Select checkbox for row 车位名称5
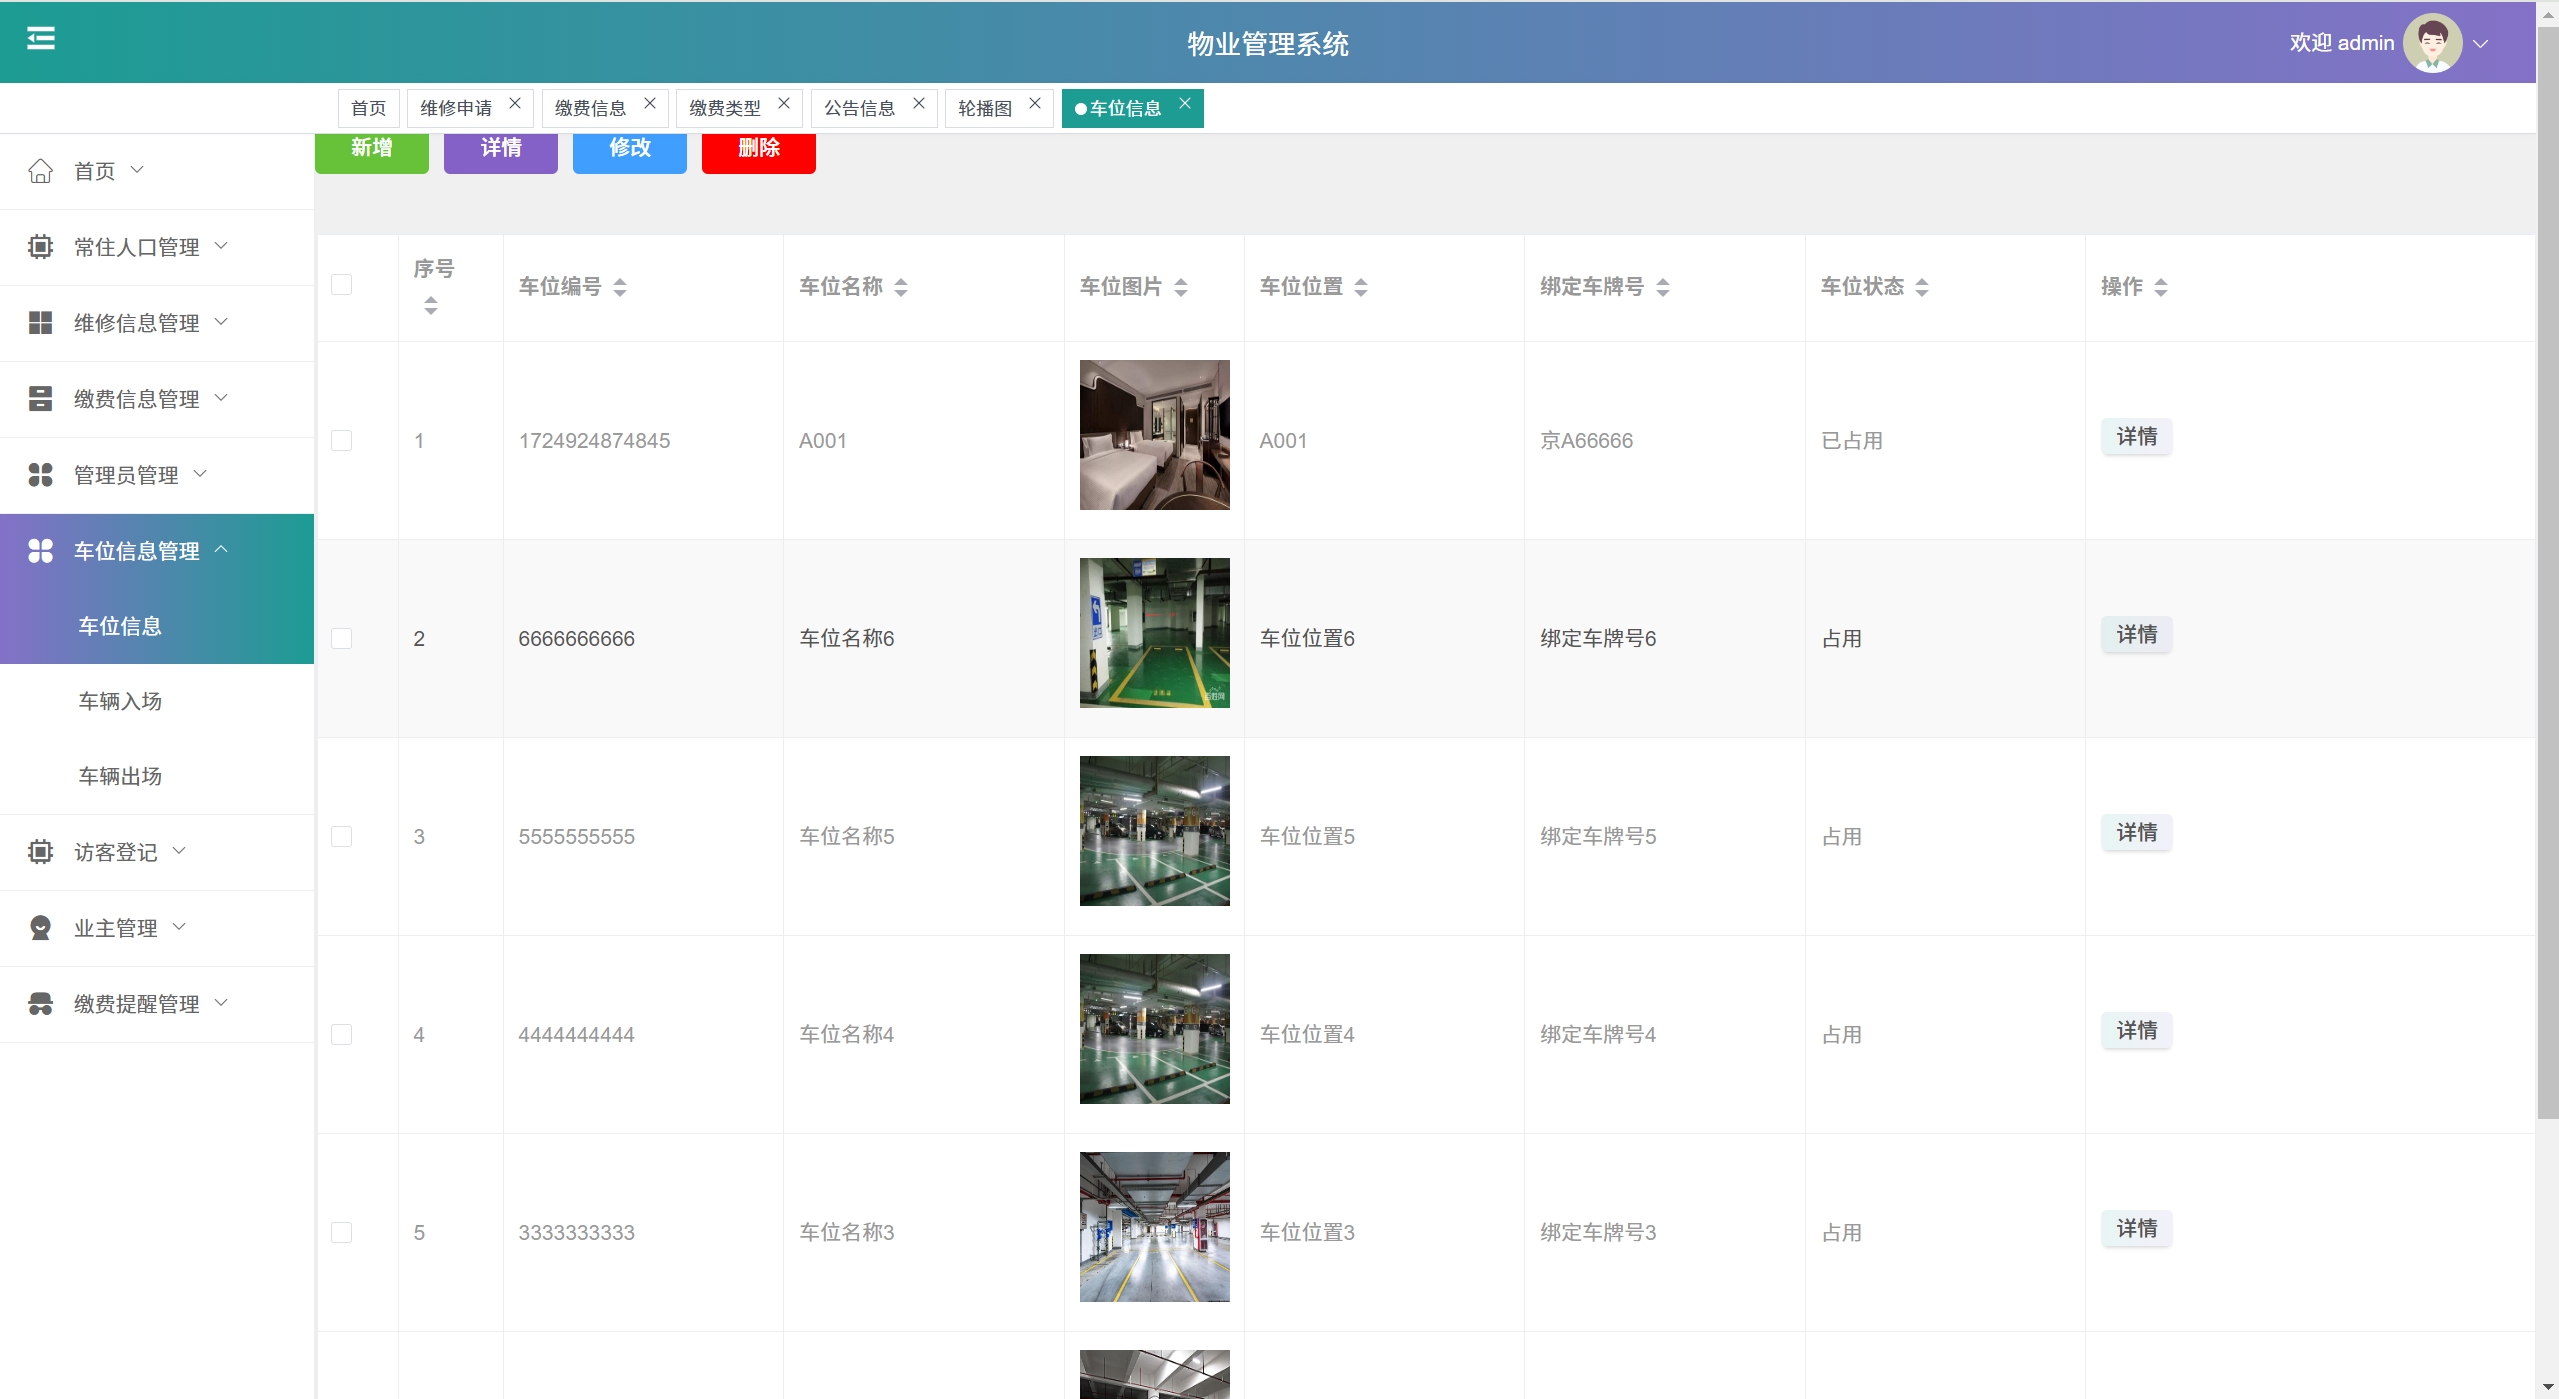Image resolution: width=2559 pixels, height=1399 pixels. (341, 837)
